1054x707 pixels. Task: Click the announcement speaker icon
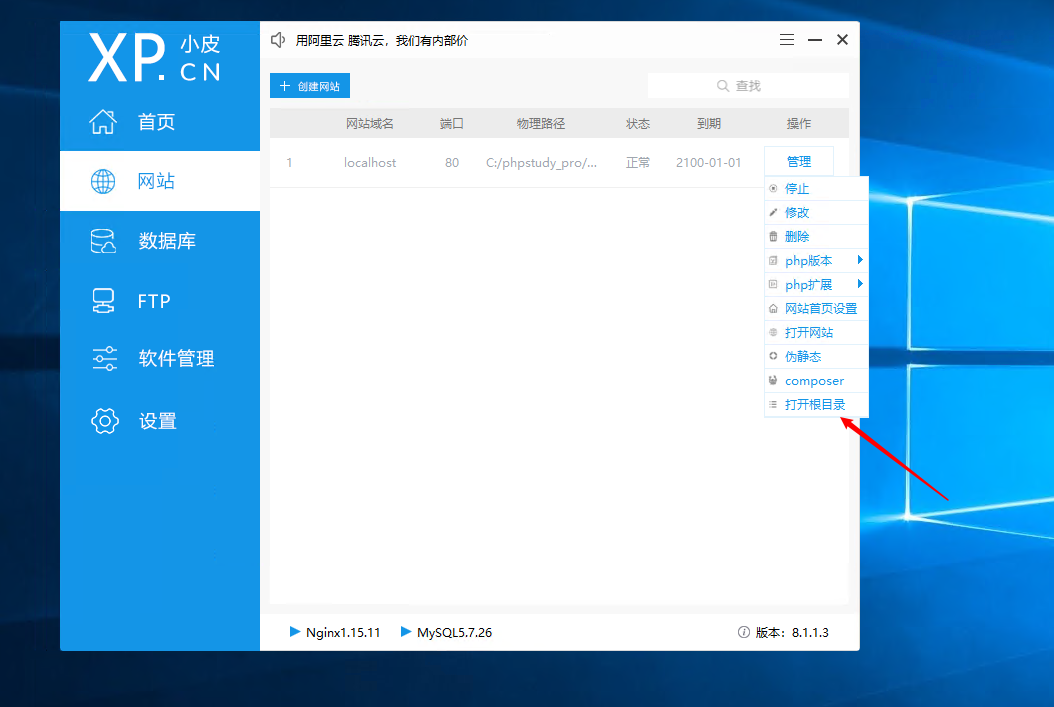pyautogui.click(x=277, y=39)
